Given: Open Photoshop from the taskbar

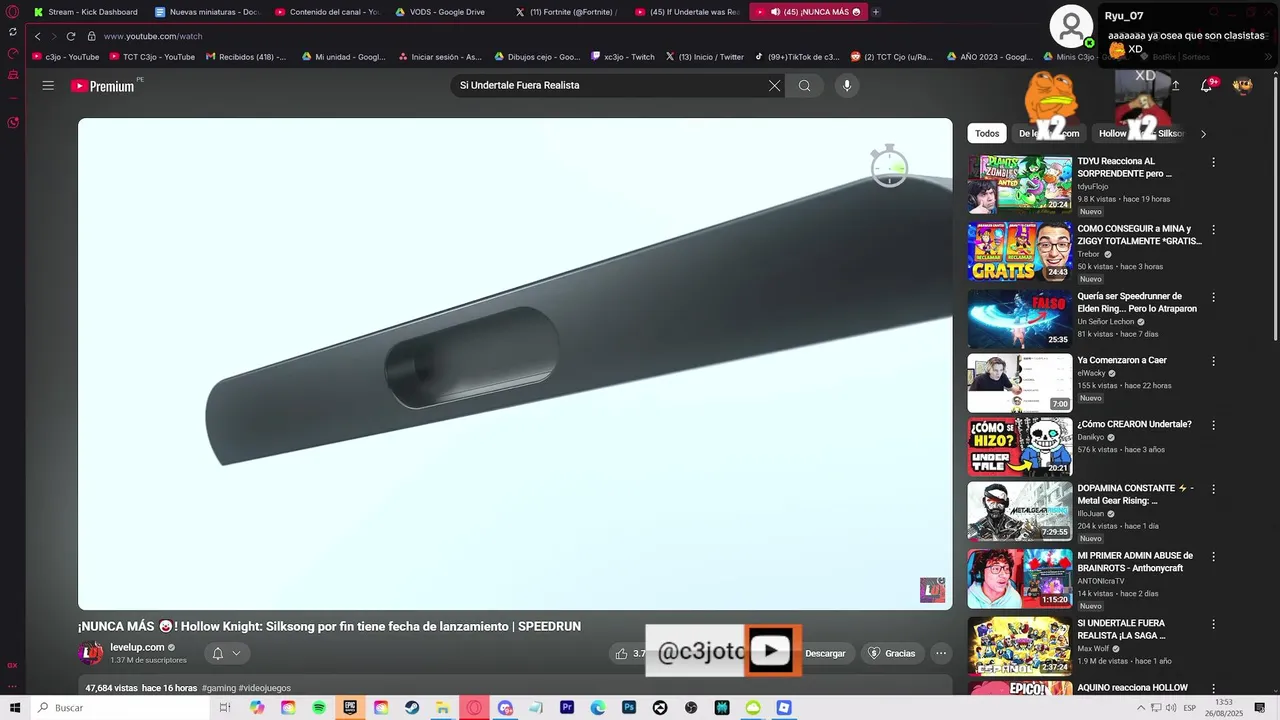Looking at the screenshot, I should point(629,708).
